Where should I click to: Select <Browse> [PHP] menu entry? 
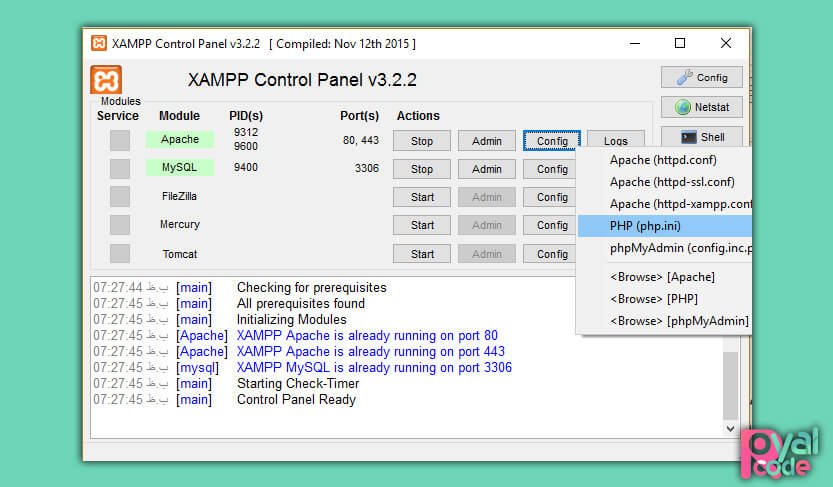point(664,298)
